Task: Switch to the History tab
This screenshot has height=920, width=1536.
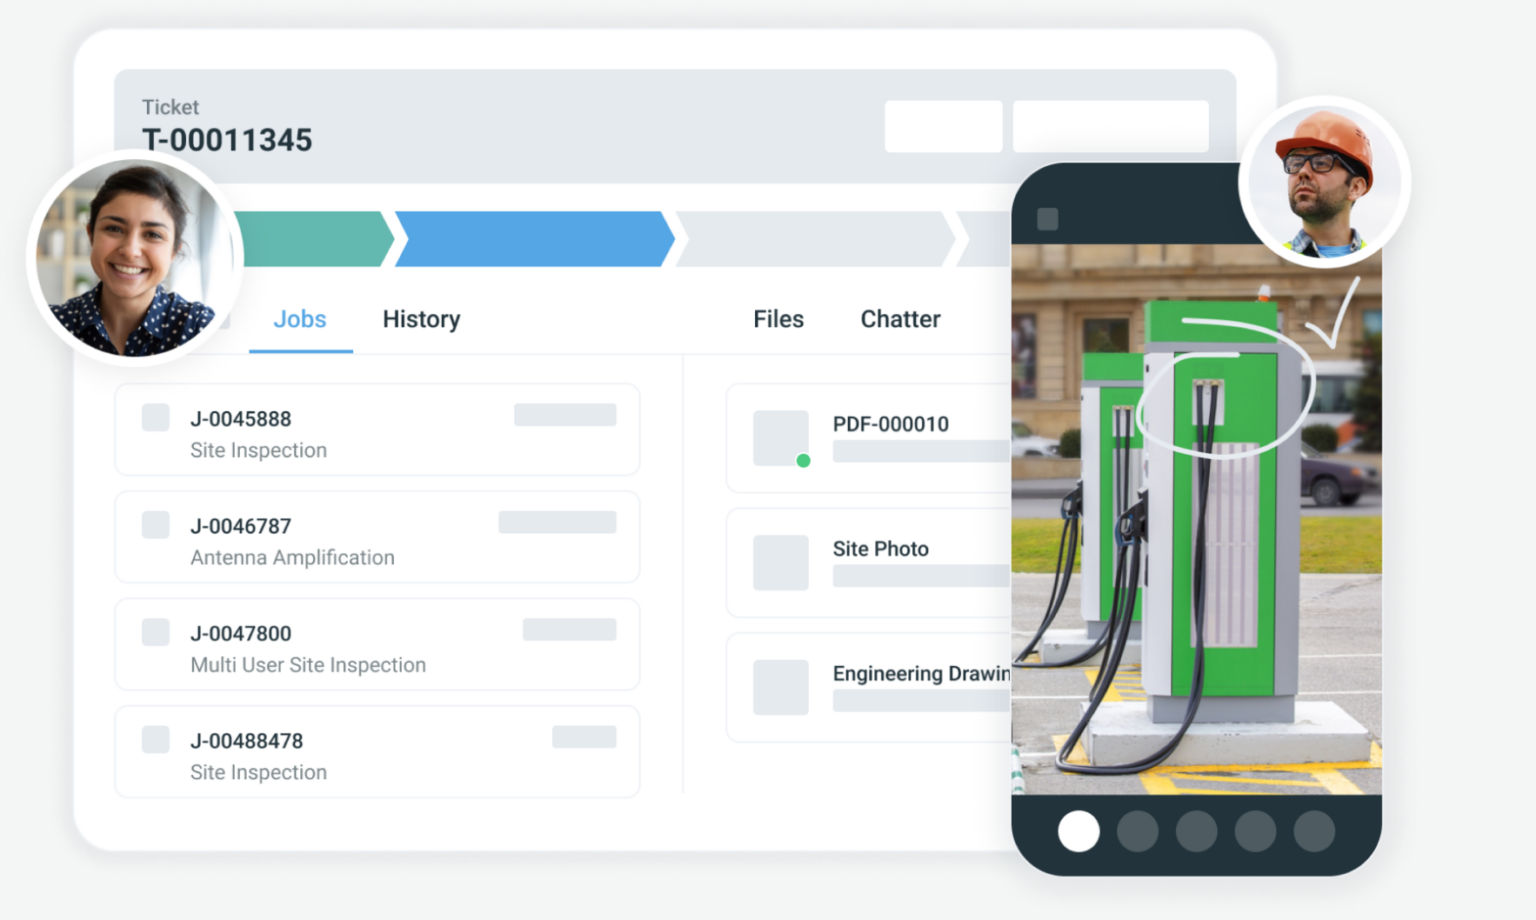Action: pyautogui.click(x=421, y=319)
